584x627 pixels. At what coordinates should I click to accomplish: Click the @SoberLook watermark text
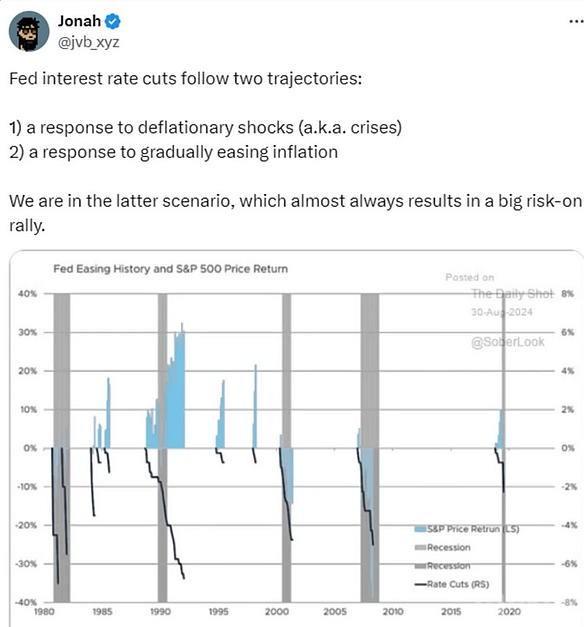508,342
